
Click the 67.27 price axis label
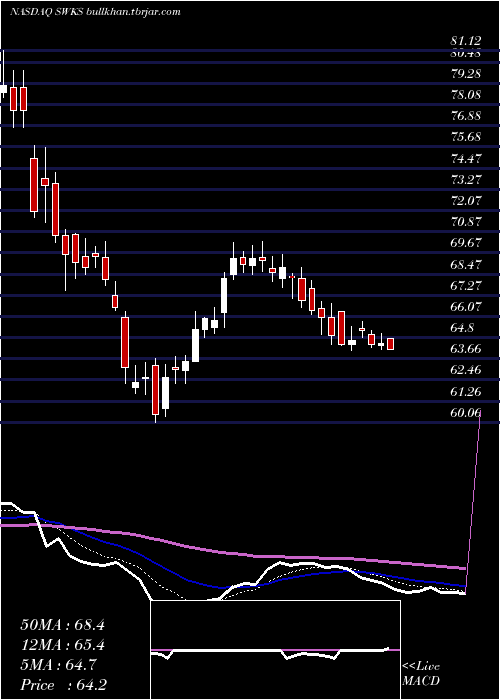point(466,285)
